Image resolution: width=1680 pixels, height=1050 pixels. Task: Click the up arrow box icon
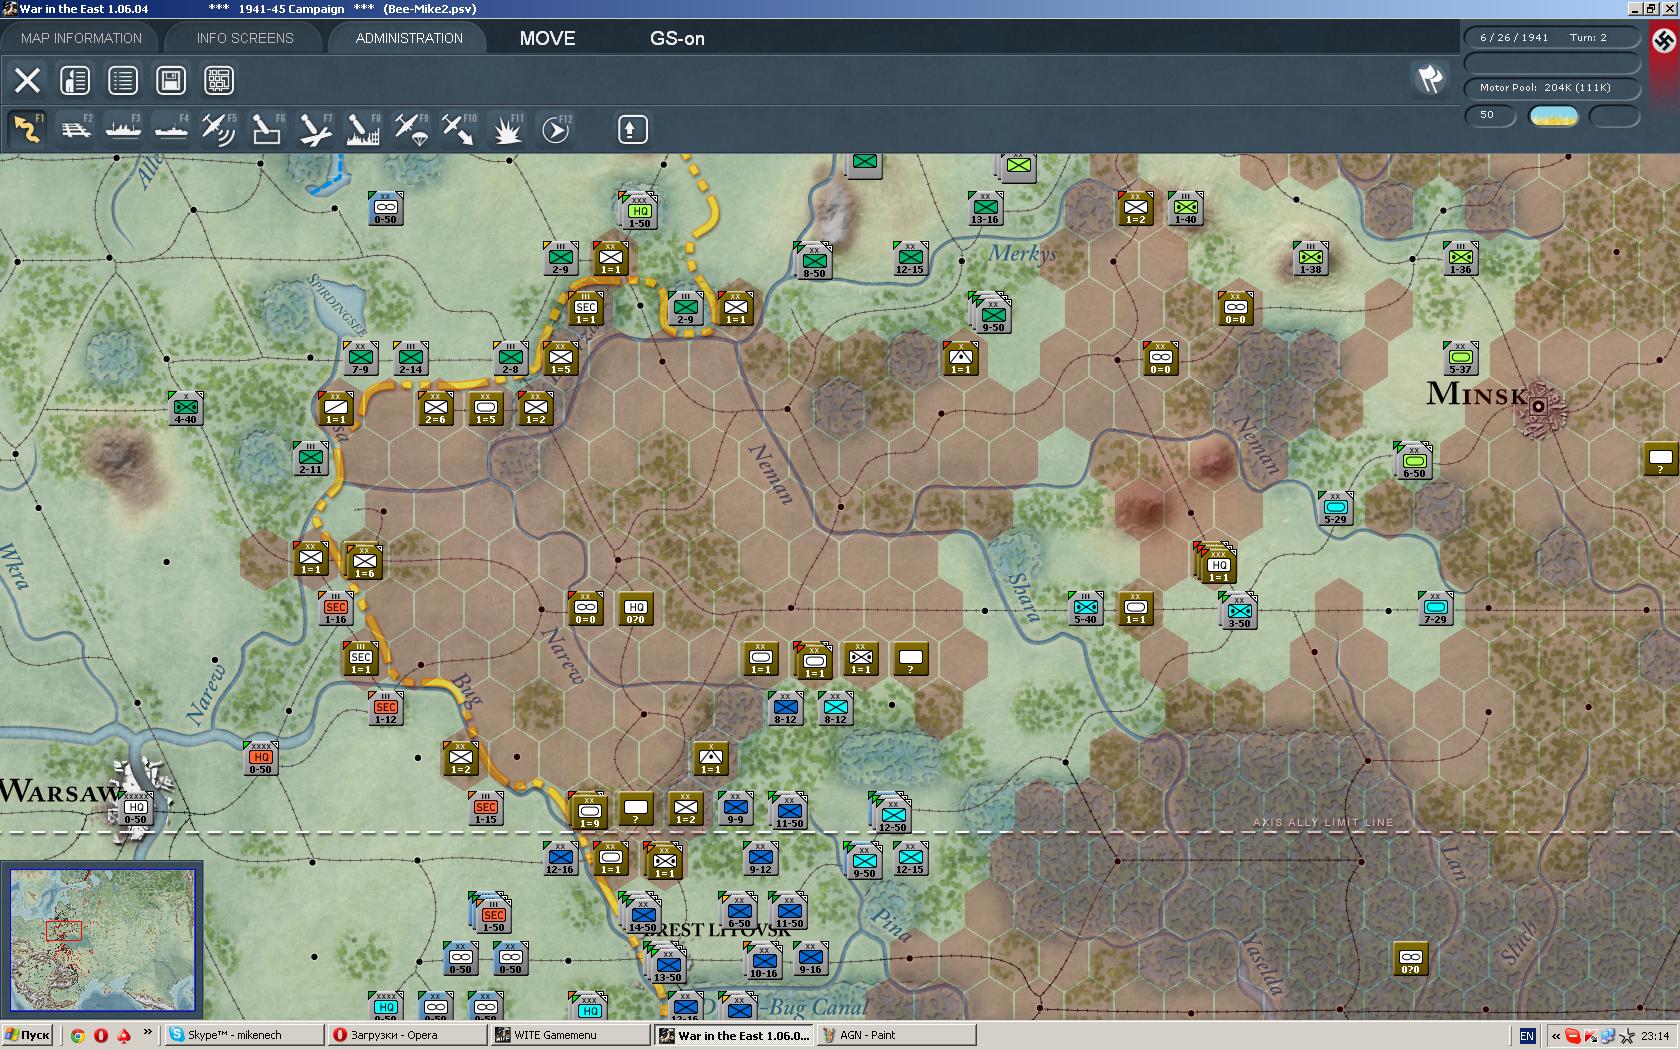tap(632, 129)
